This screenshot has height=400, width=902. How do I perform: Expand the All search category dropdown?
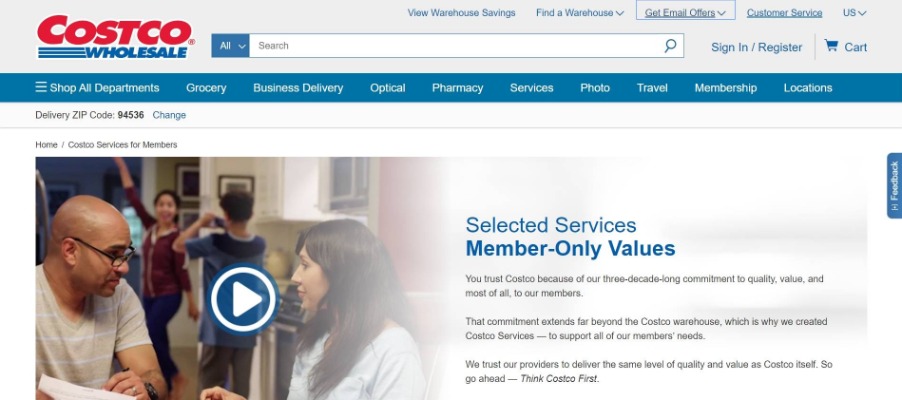click(x=230, y=45)
